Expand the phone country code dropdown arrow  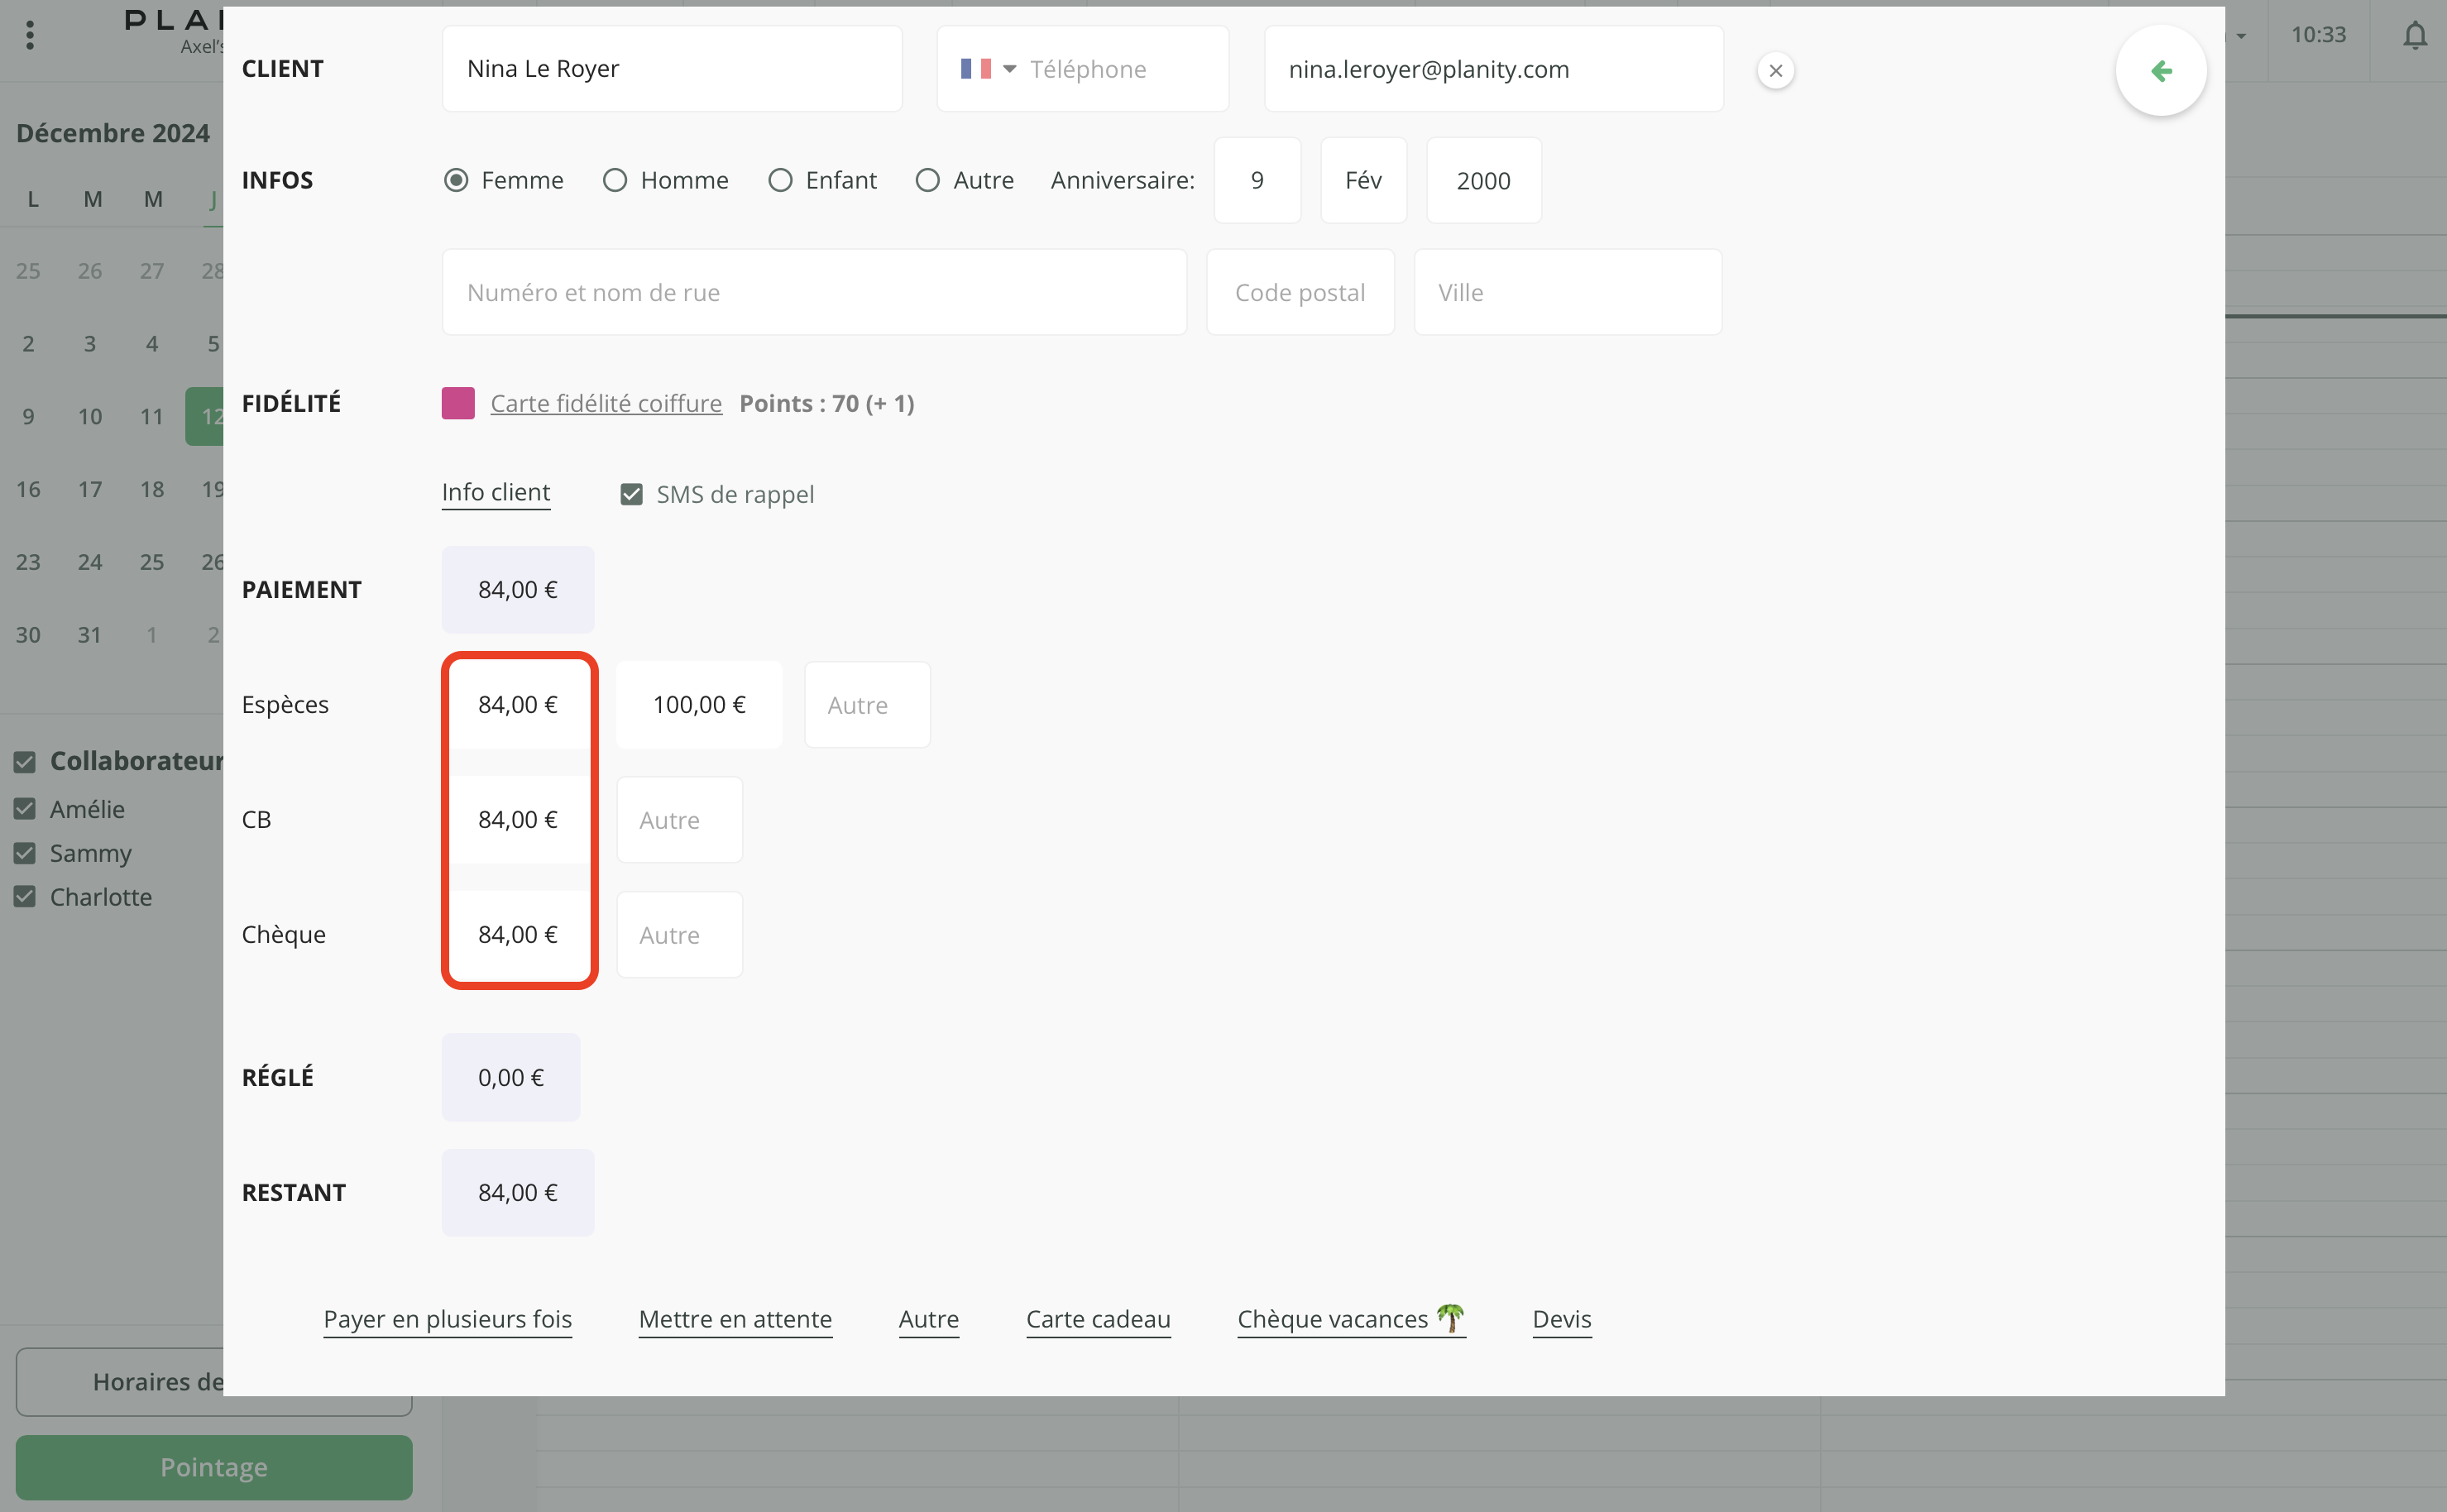(x=1009, y=69)
